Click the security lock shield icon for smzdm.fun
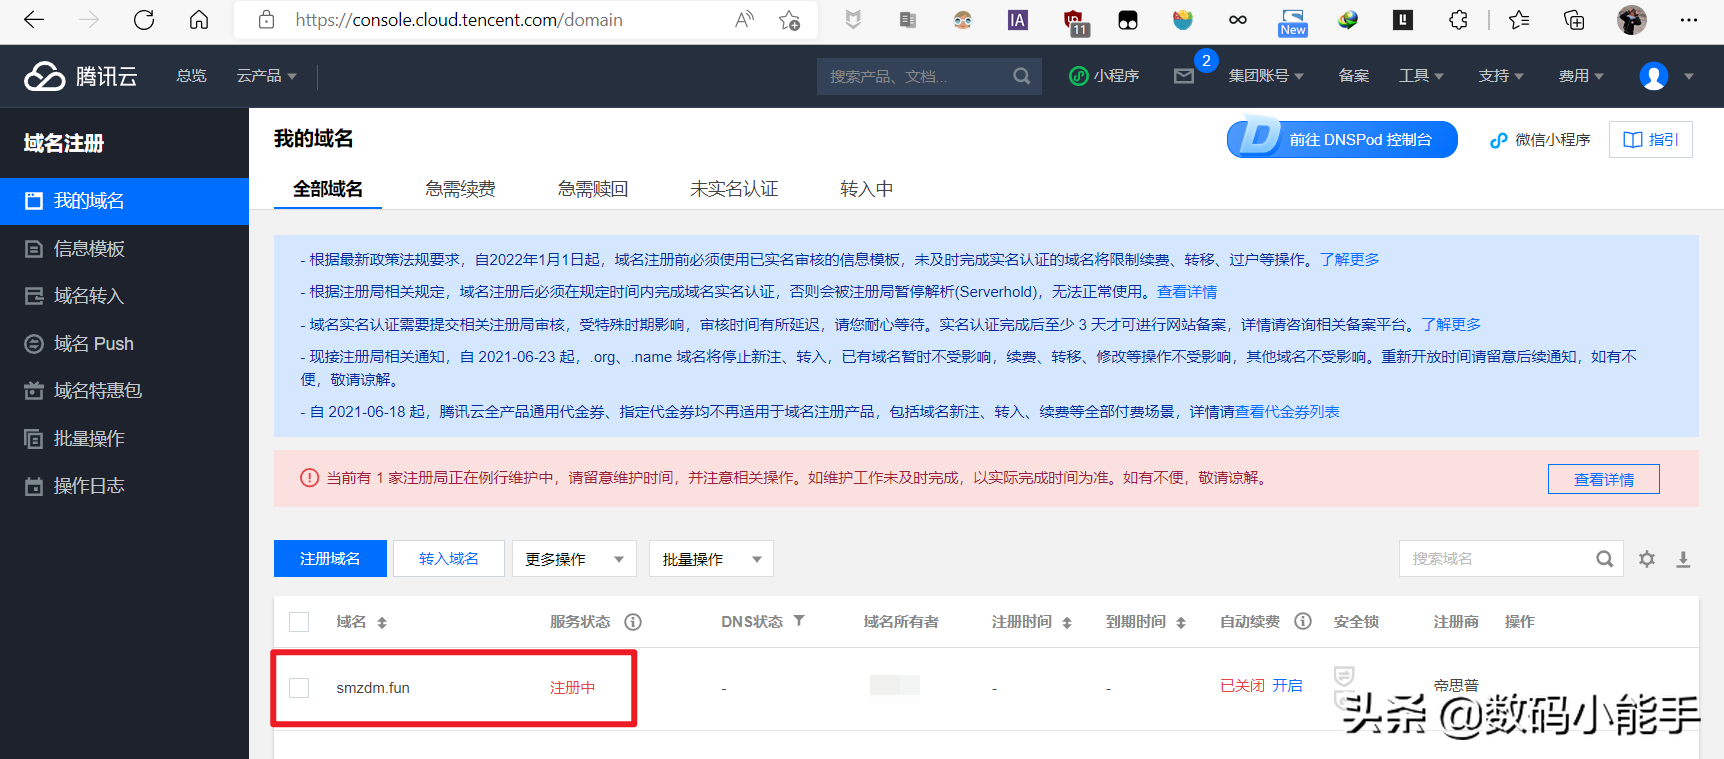The image size is (1724, 759). (1344, 678)
